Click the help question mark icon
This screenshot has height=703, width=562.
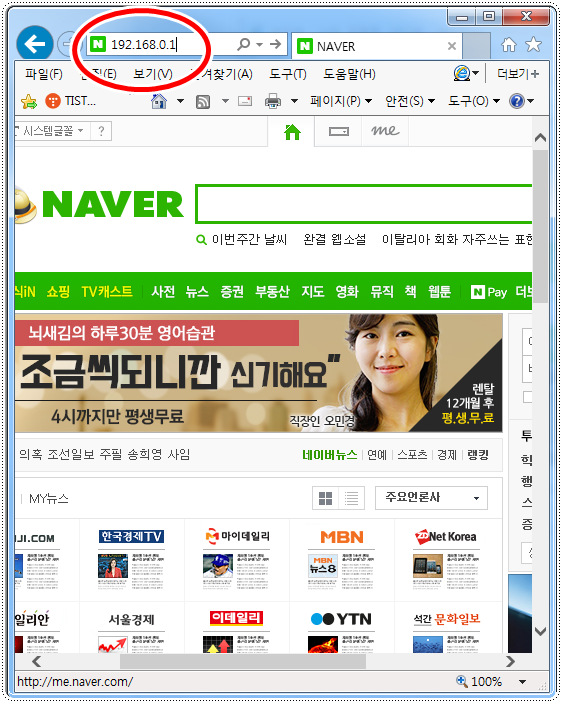[517, 101]
